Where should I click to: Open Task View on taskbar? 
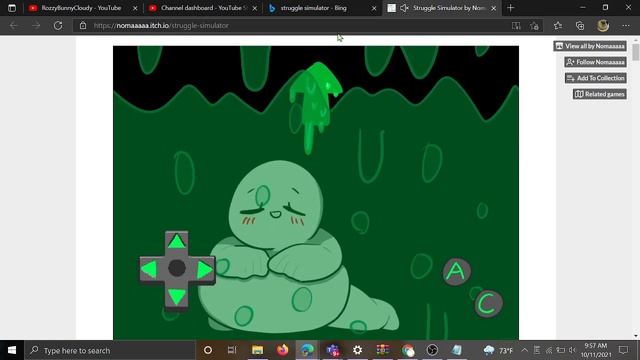(x=232, y=350)
